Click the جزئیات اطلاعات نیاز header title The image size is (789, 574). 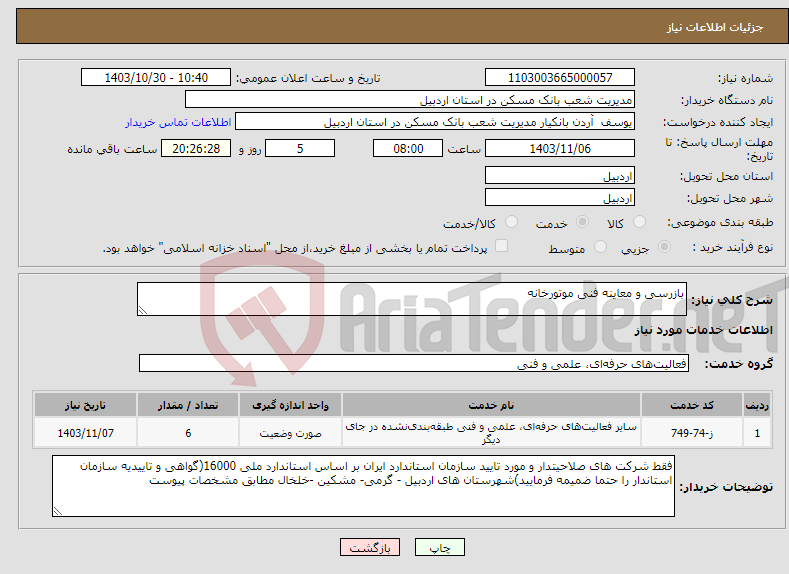[715, 27]
